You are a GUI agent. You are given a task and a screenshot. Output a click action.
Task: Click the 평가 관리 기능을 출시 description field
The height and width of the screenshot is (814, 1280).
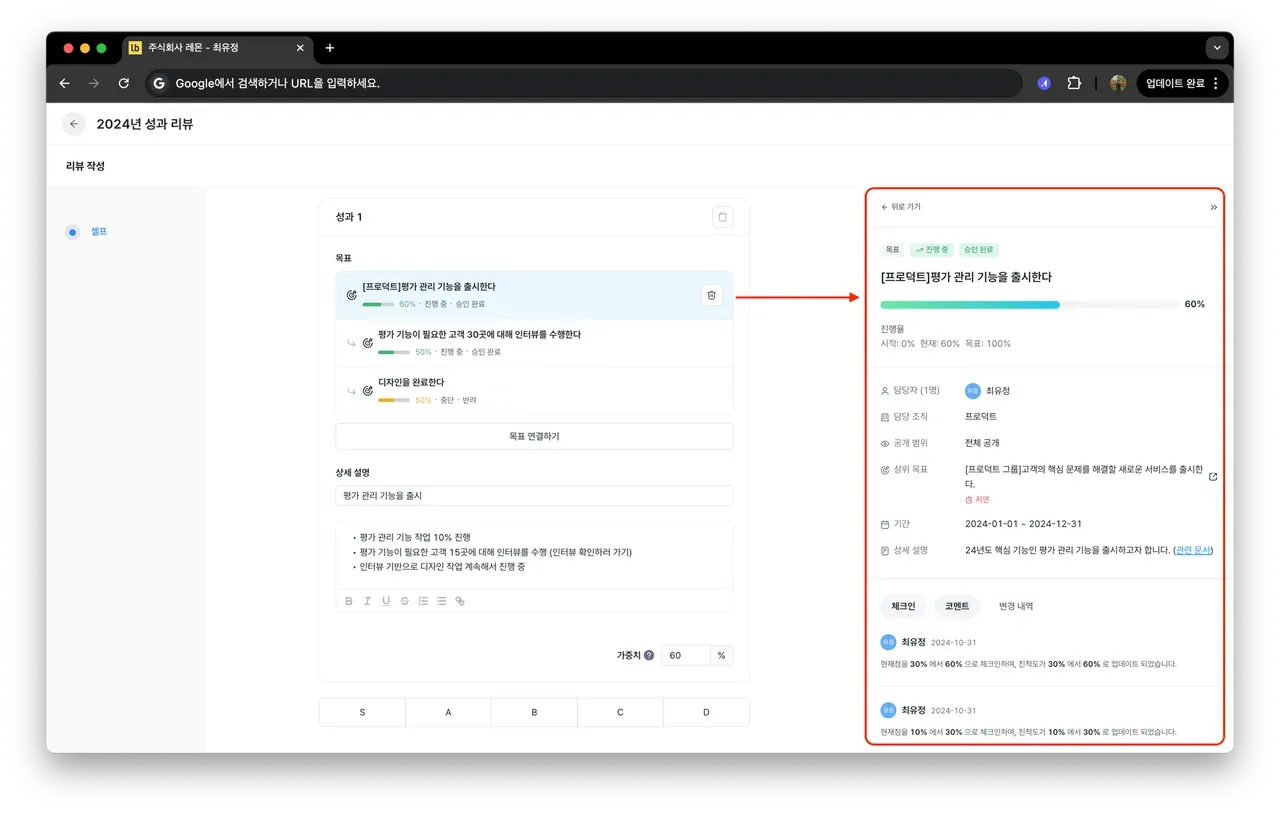coord(534,496)
